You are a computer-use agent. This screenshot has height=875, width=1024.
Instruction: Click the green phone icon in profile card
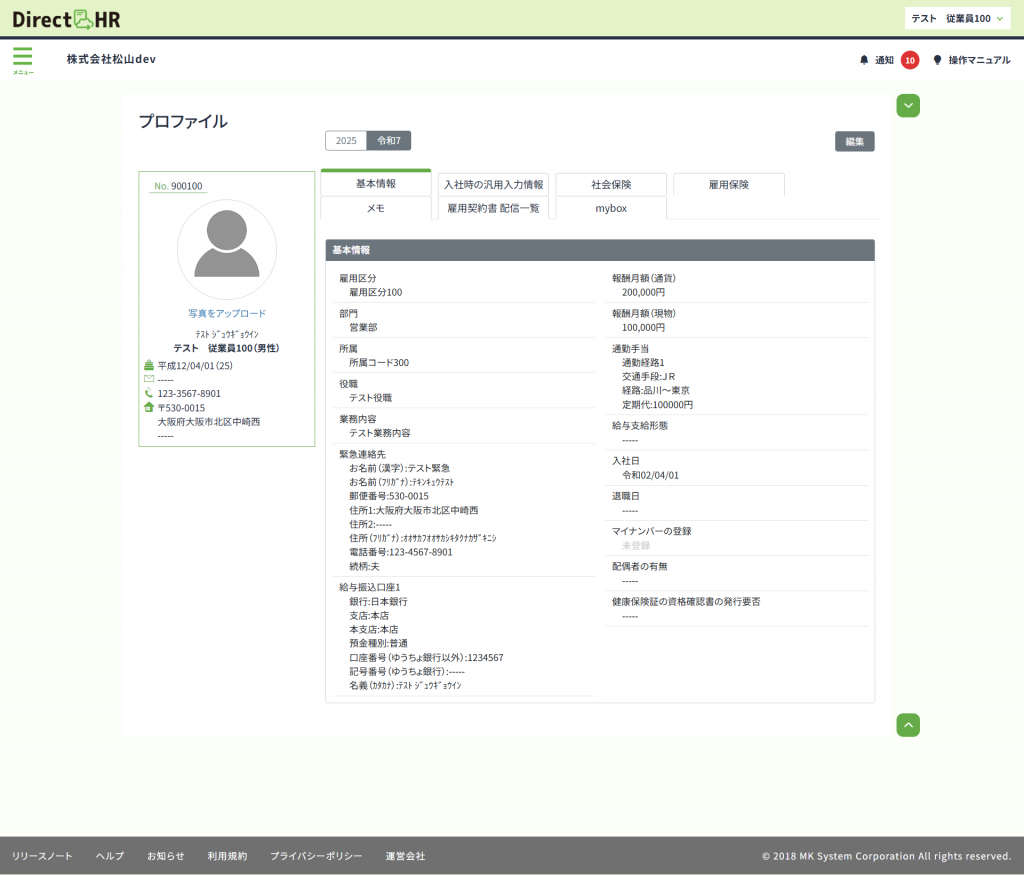(x=149, y=393)
